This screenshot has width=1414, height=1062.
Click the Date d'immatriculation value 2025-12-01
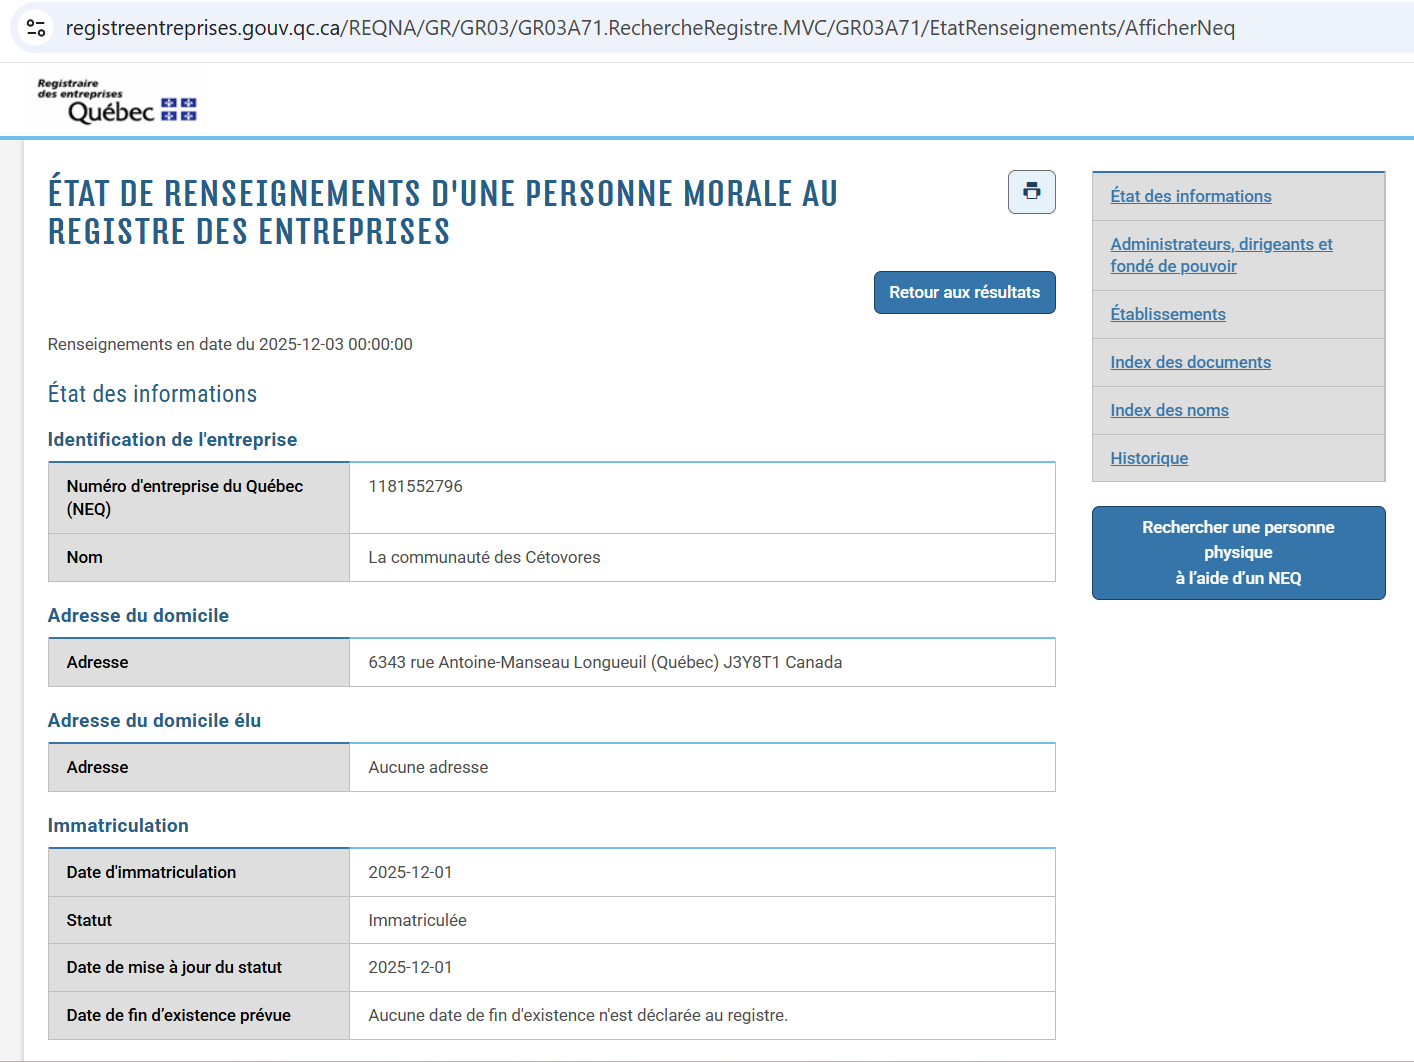click(x=410, y=872)
